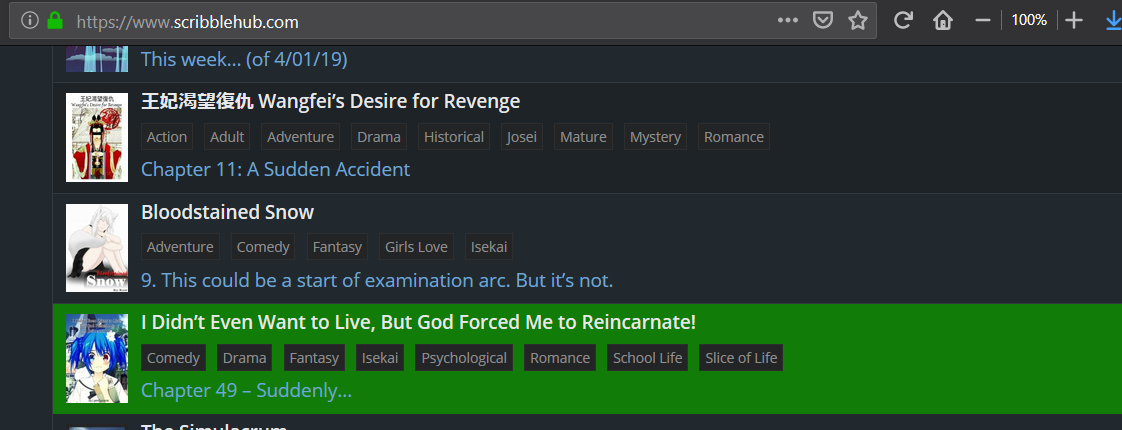Screen dimensions: 1122x430
Task: Zoom in with the plus button
Action: (x=1074, y=21)
